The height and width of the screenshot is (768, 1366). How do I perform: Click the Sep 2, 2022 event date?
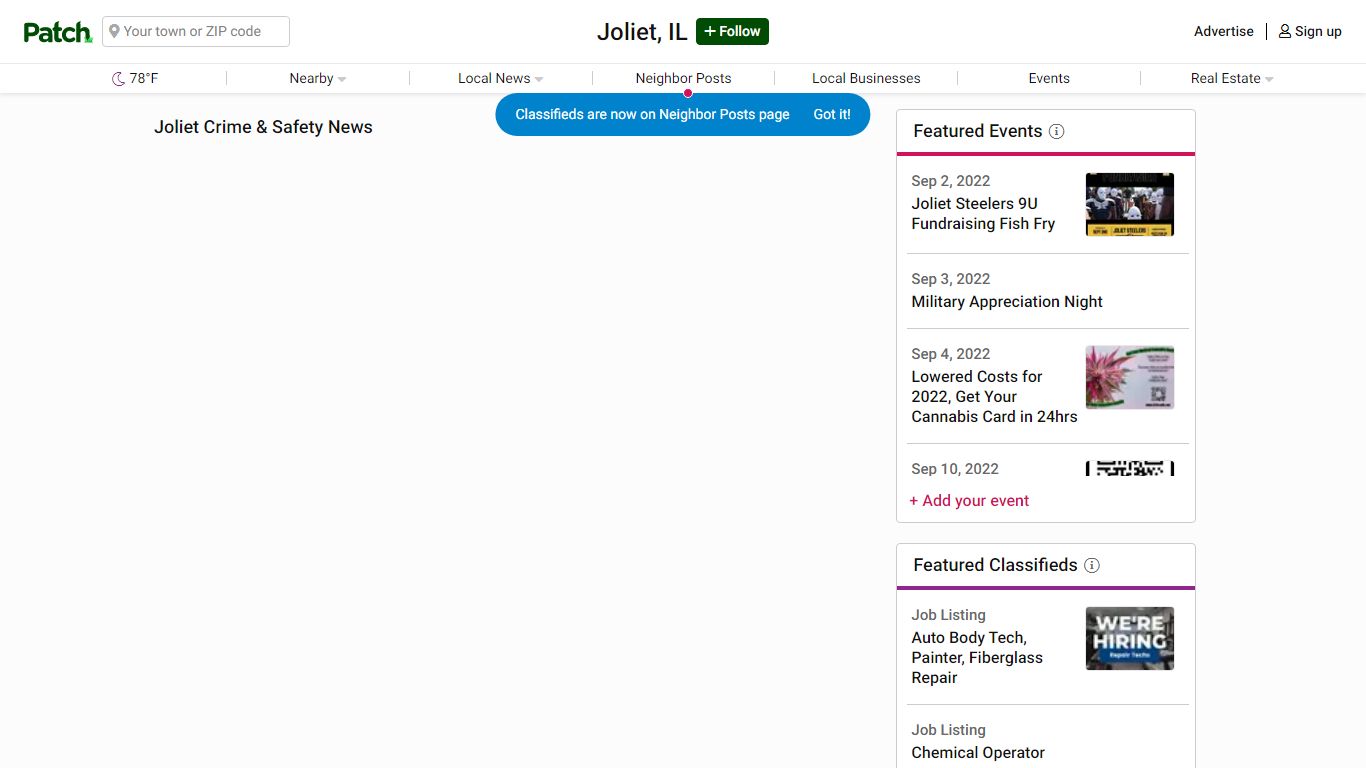click(951, 181)
